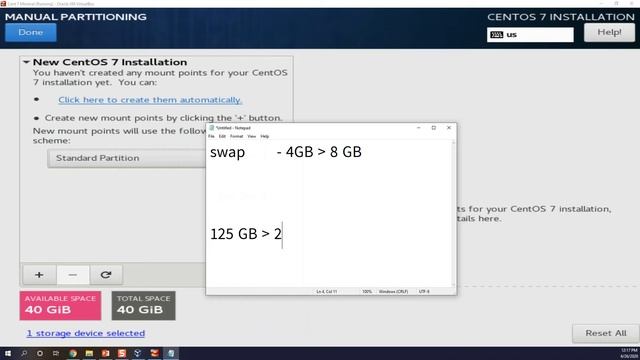This screenshot has height=360, width=640.
Task: Click the 'swap' text in Notepad
Action: [227, 152]
